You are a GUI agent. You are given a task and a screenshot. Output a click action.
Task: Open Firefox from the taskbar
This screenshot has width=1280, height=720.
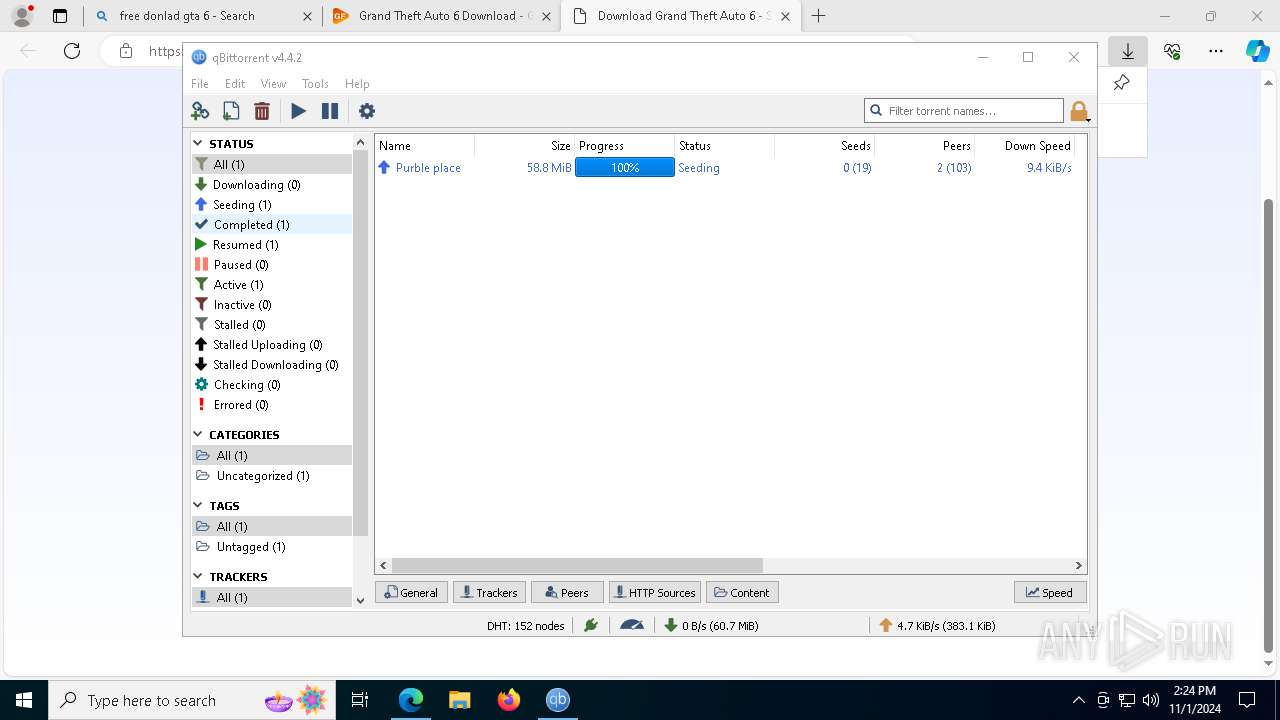(x=509, y=700)
